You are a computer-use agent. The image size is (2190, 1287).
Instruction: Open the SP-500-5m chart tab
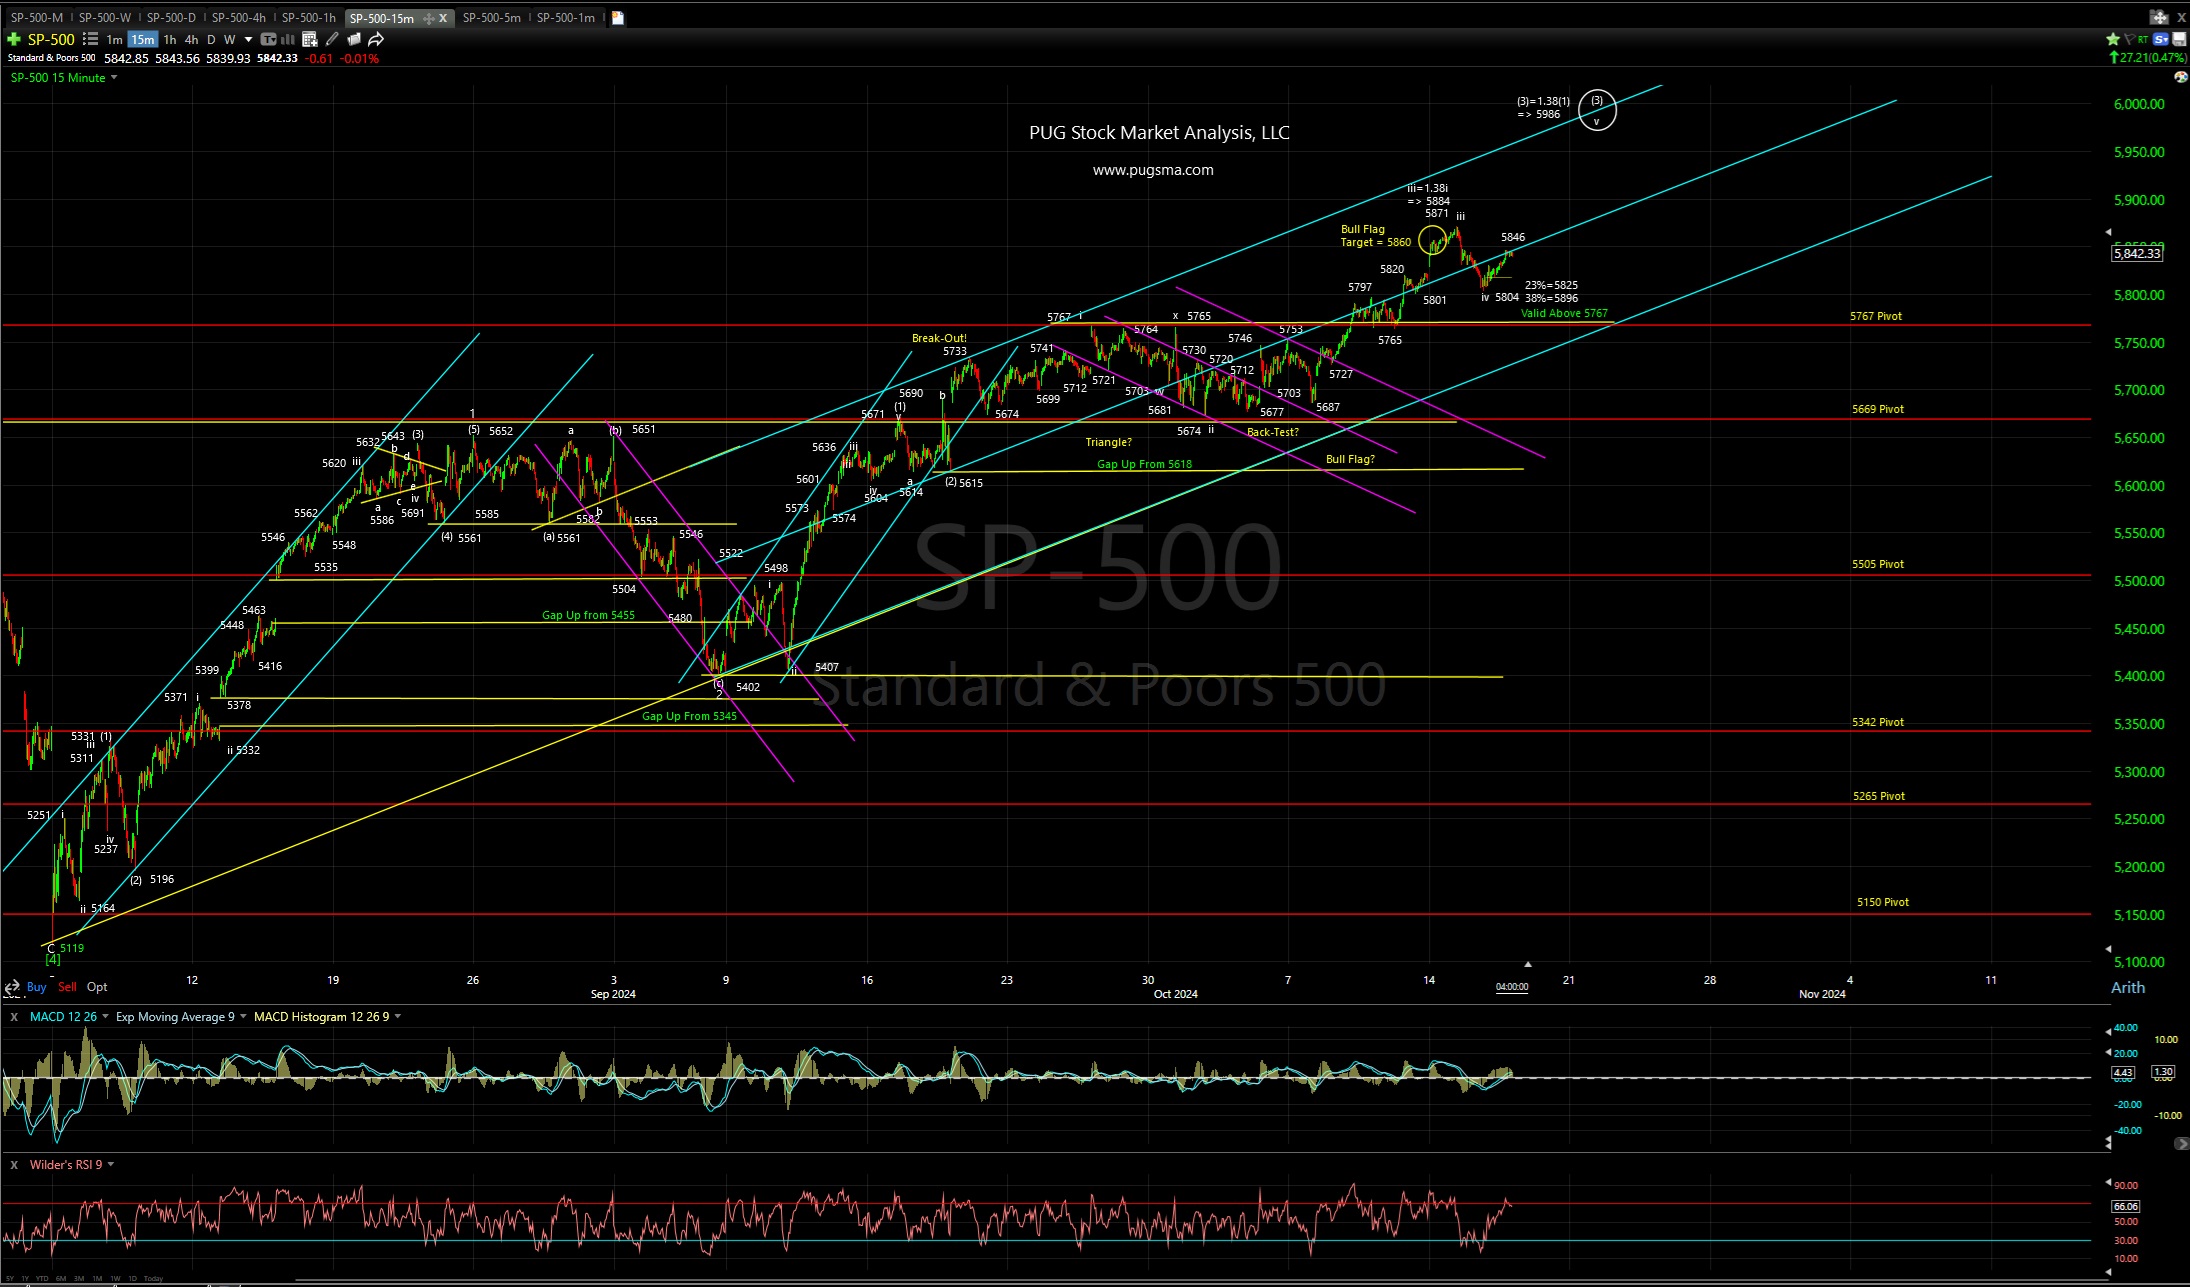tap(491, 17)
